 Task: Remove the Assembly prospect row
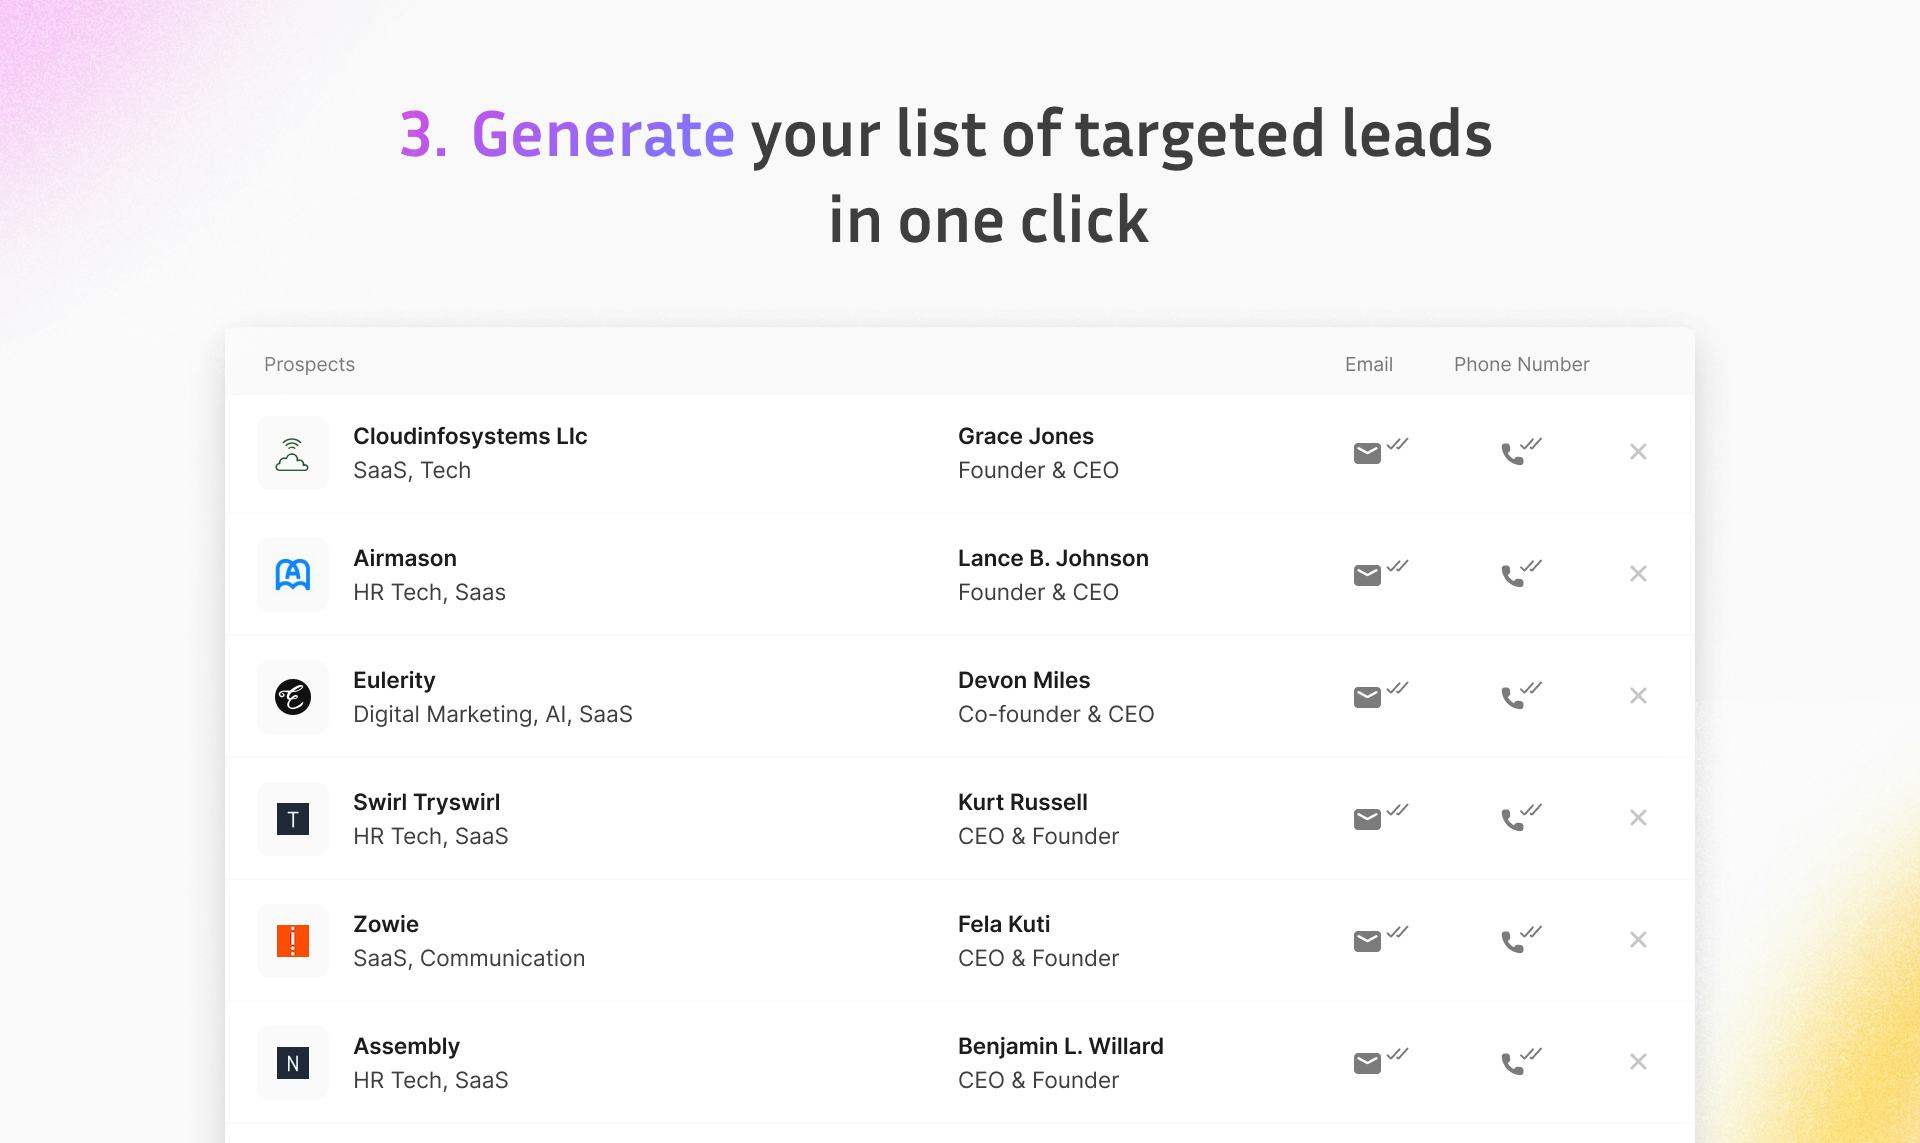point(1638,1062)
